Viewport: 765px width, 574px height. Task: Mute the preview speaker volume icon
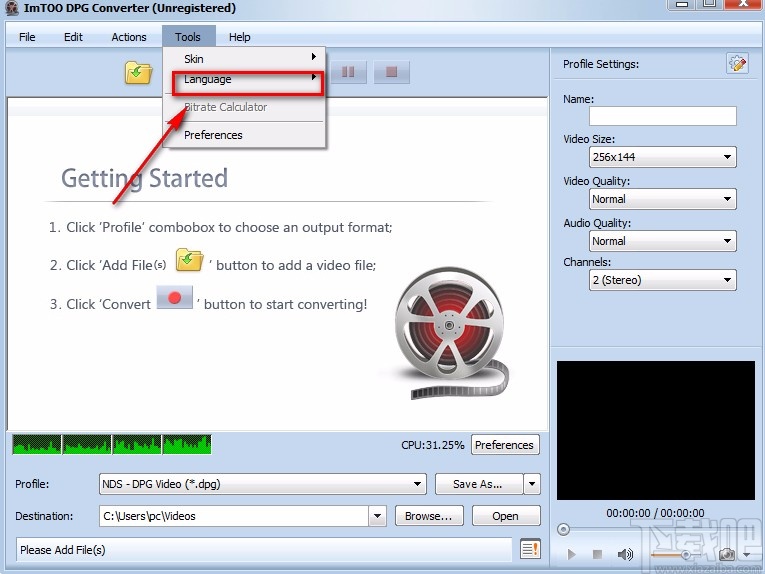[625, 554]
